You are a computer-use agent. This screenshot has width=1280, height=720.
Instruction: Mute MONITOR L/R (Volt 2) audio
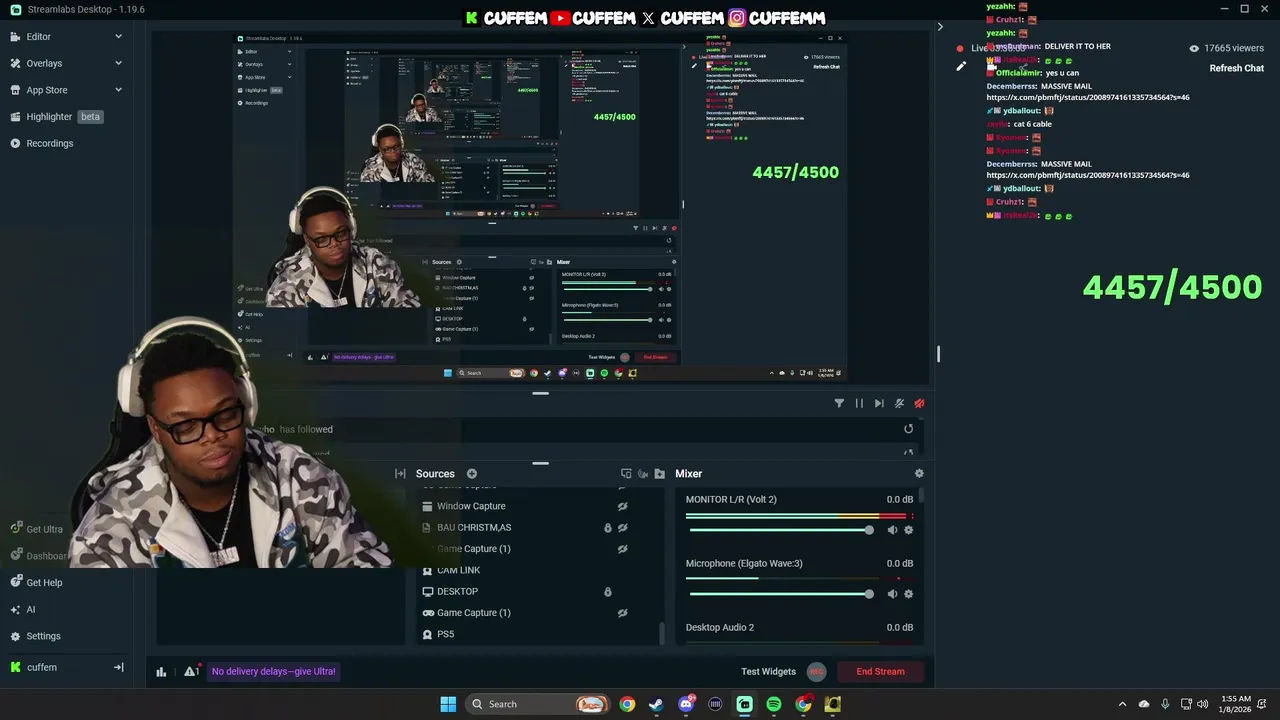pos(892,530)
